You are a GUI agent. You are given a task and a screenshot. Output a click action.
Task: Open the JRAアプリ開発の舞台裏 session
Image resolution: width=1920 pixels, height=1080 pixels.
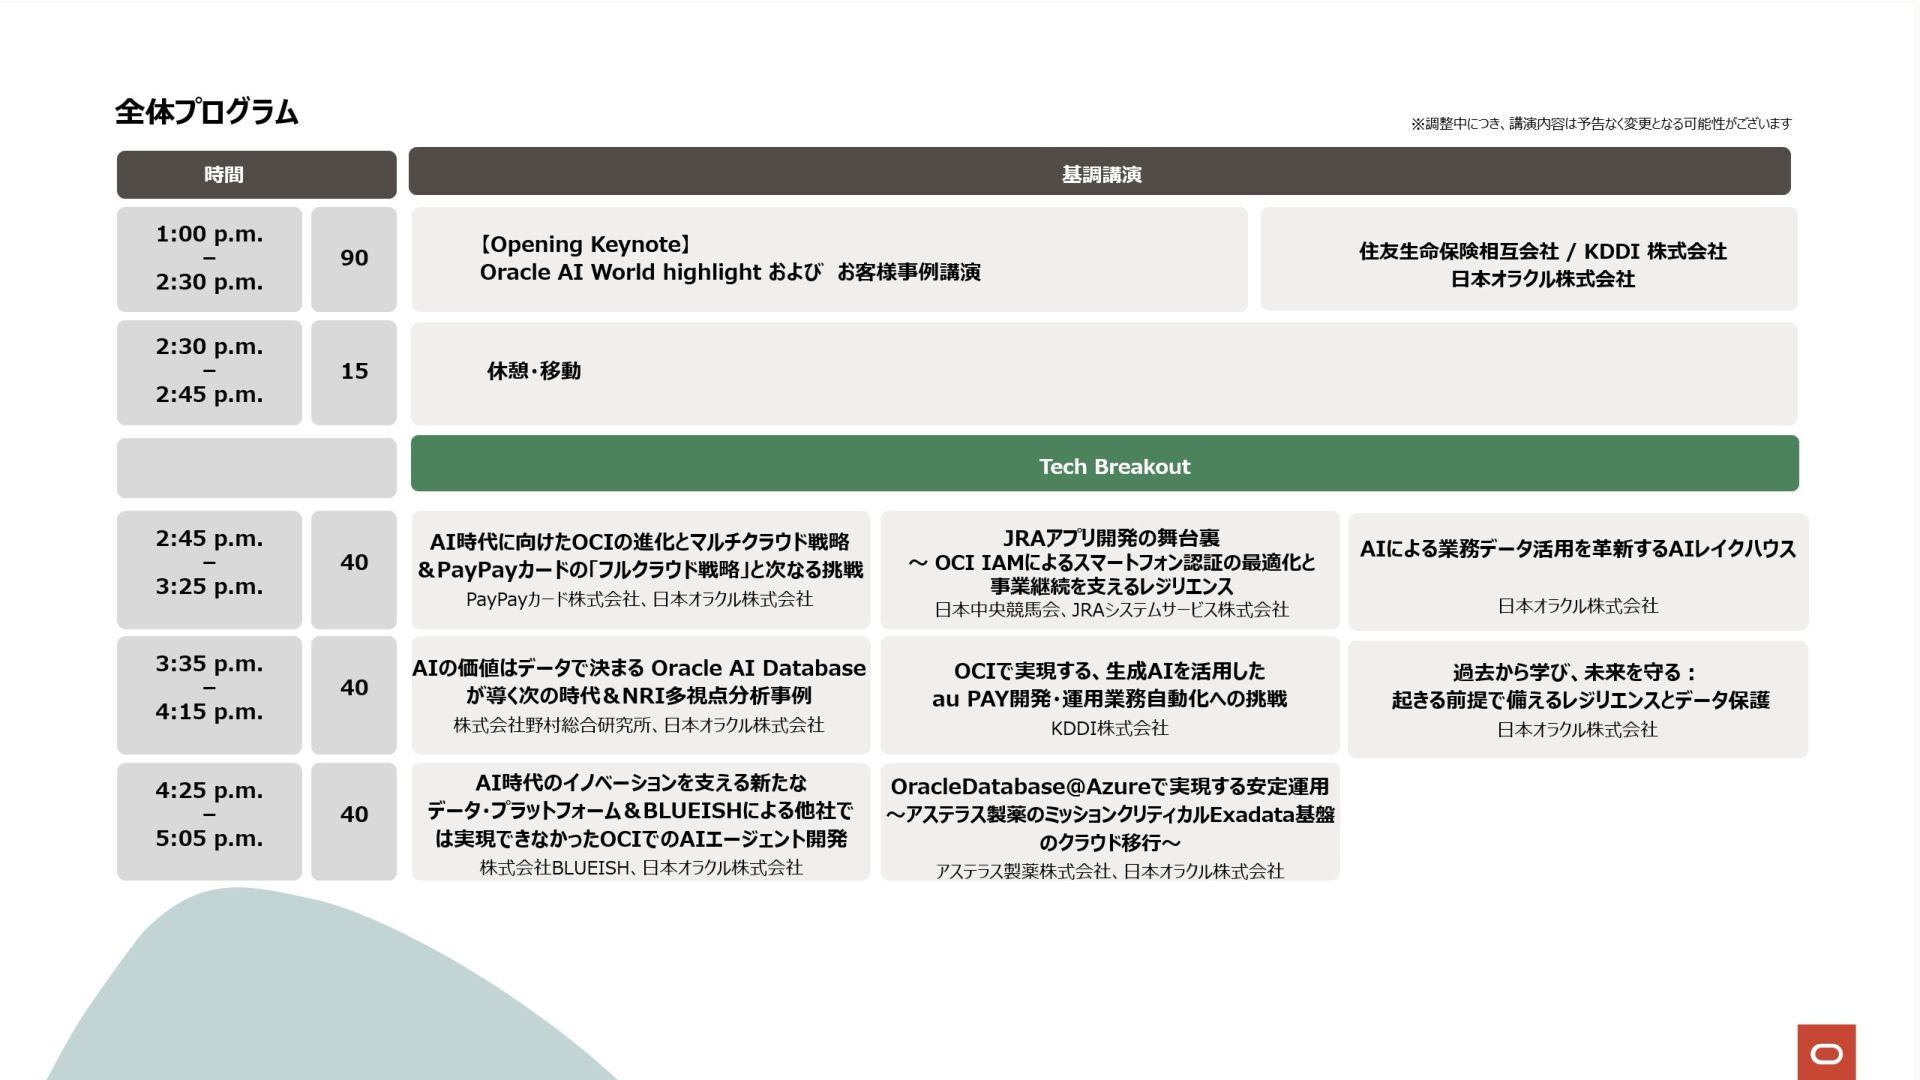(x=1109, y=572)
